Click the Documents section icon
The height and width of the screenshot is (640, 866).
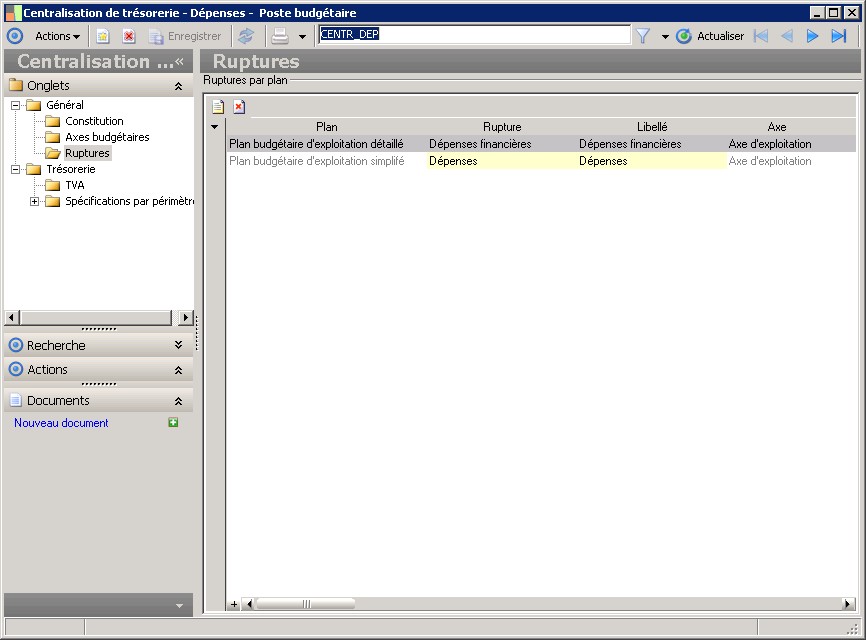(16, 400)
